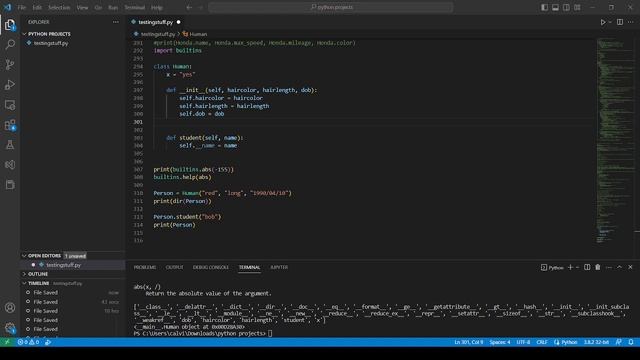Switch to the PROBLEMS panel tab
The height and width of the screenshot is (360, 640).
145,267
